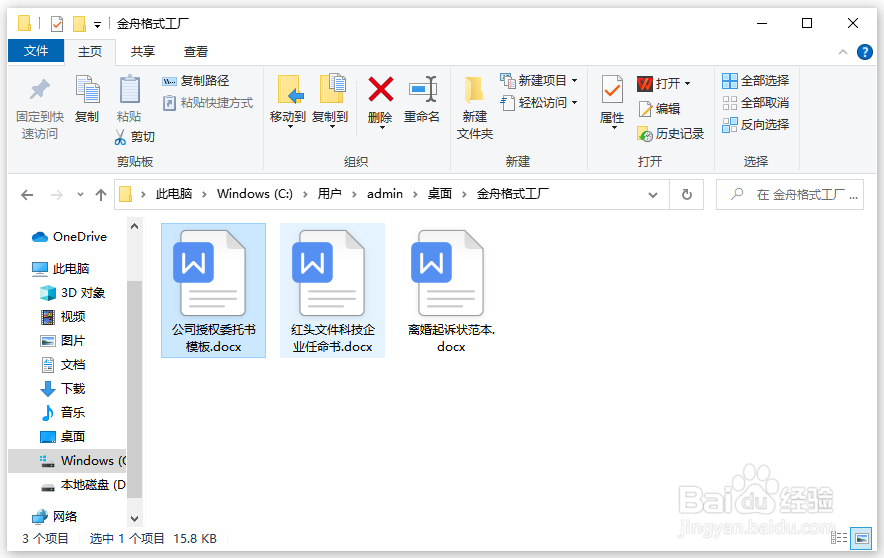Click new folder icon in title bar toolbar
Viewport: 884px width, 558px height.
[x=79, y=24]
